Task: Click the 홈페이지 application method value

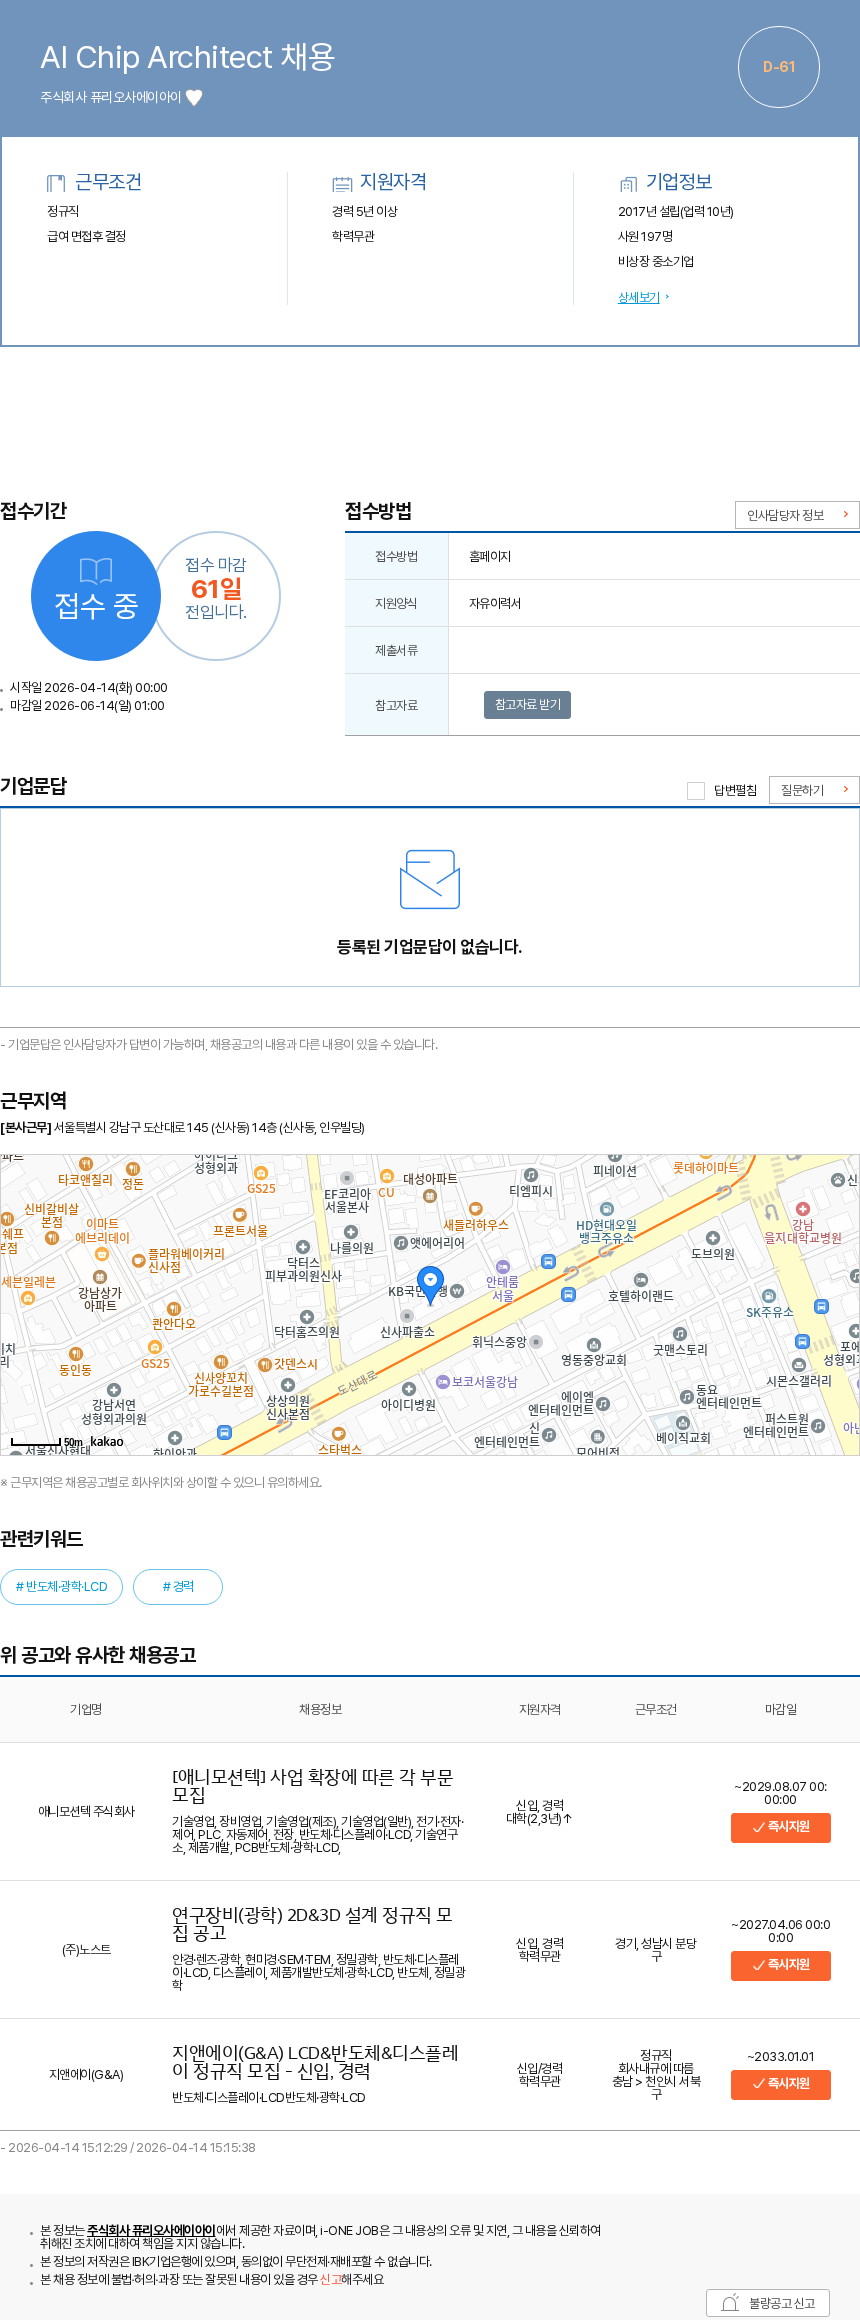Action: 490,556
